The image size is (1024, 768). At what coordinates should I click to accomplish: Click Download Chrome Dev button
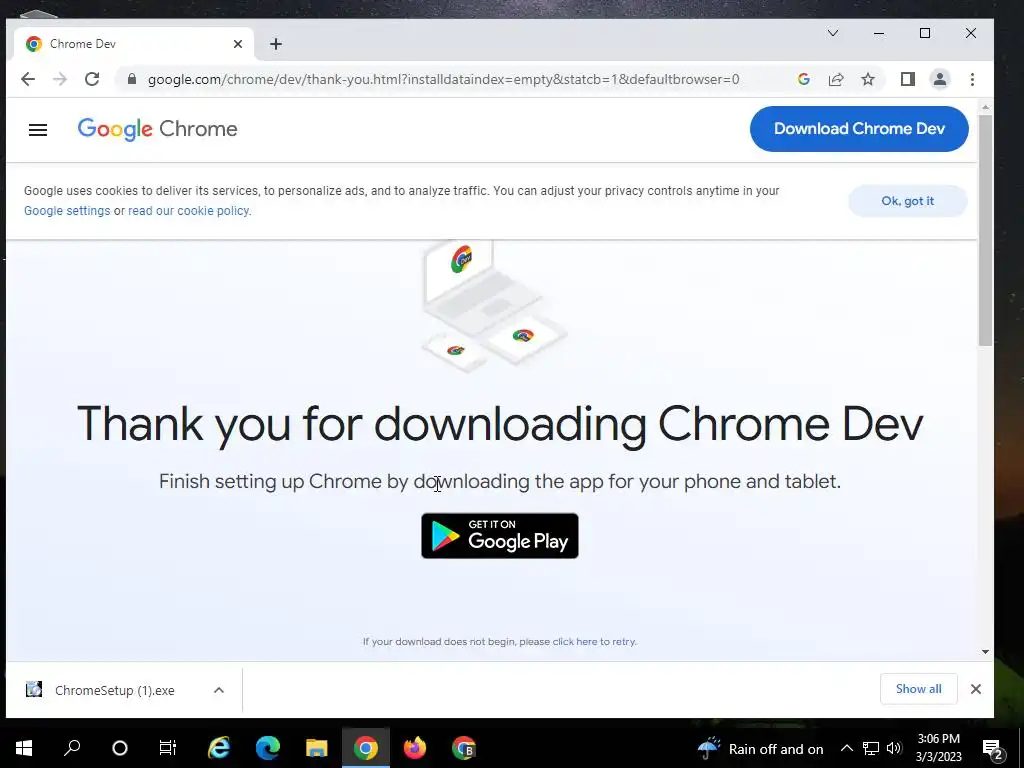click(859, 129)
